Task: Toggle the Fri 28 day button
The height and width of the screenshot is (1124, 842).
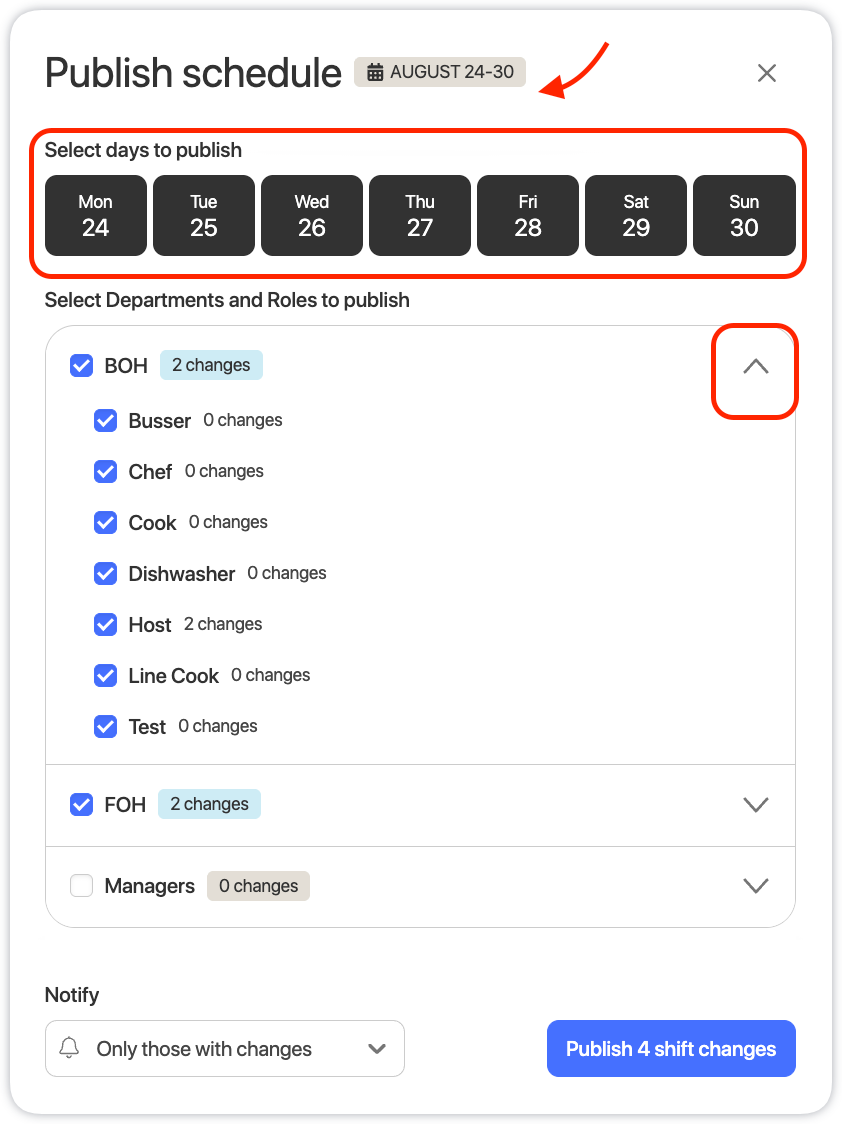Action: 527,215
